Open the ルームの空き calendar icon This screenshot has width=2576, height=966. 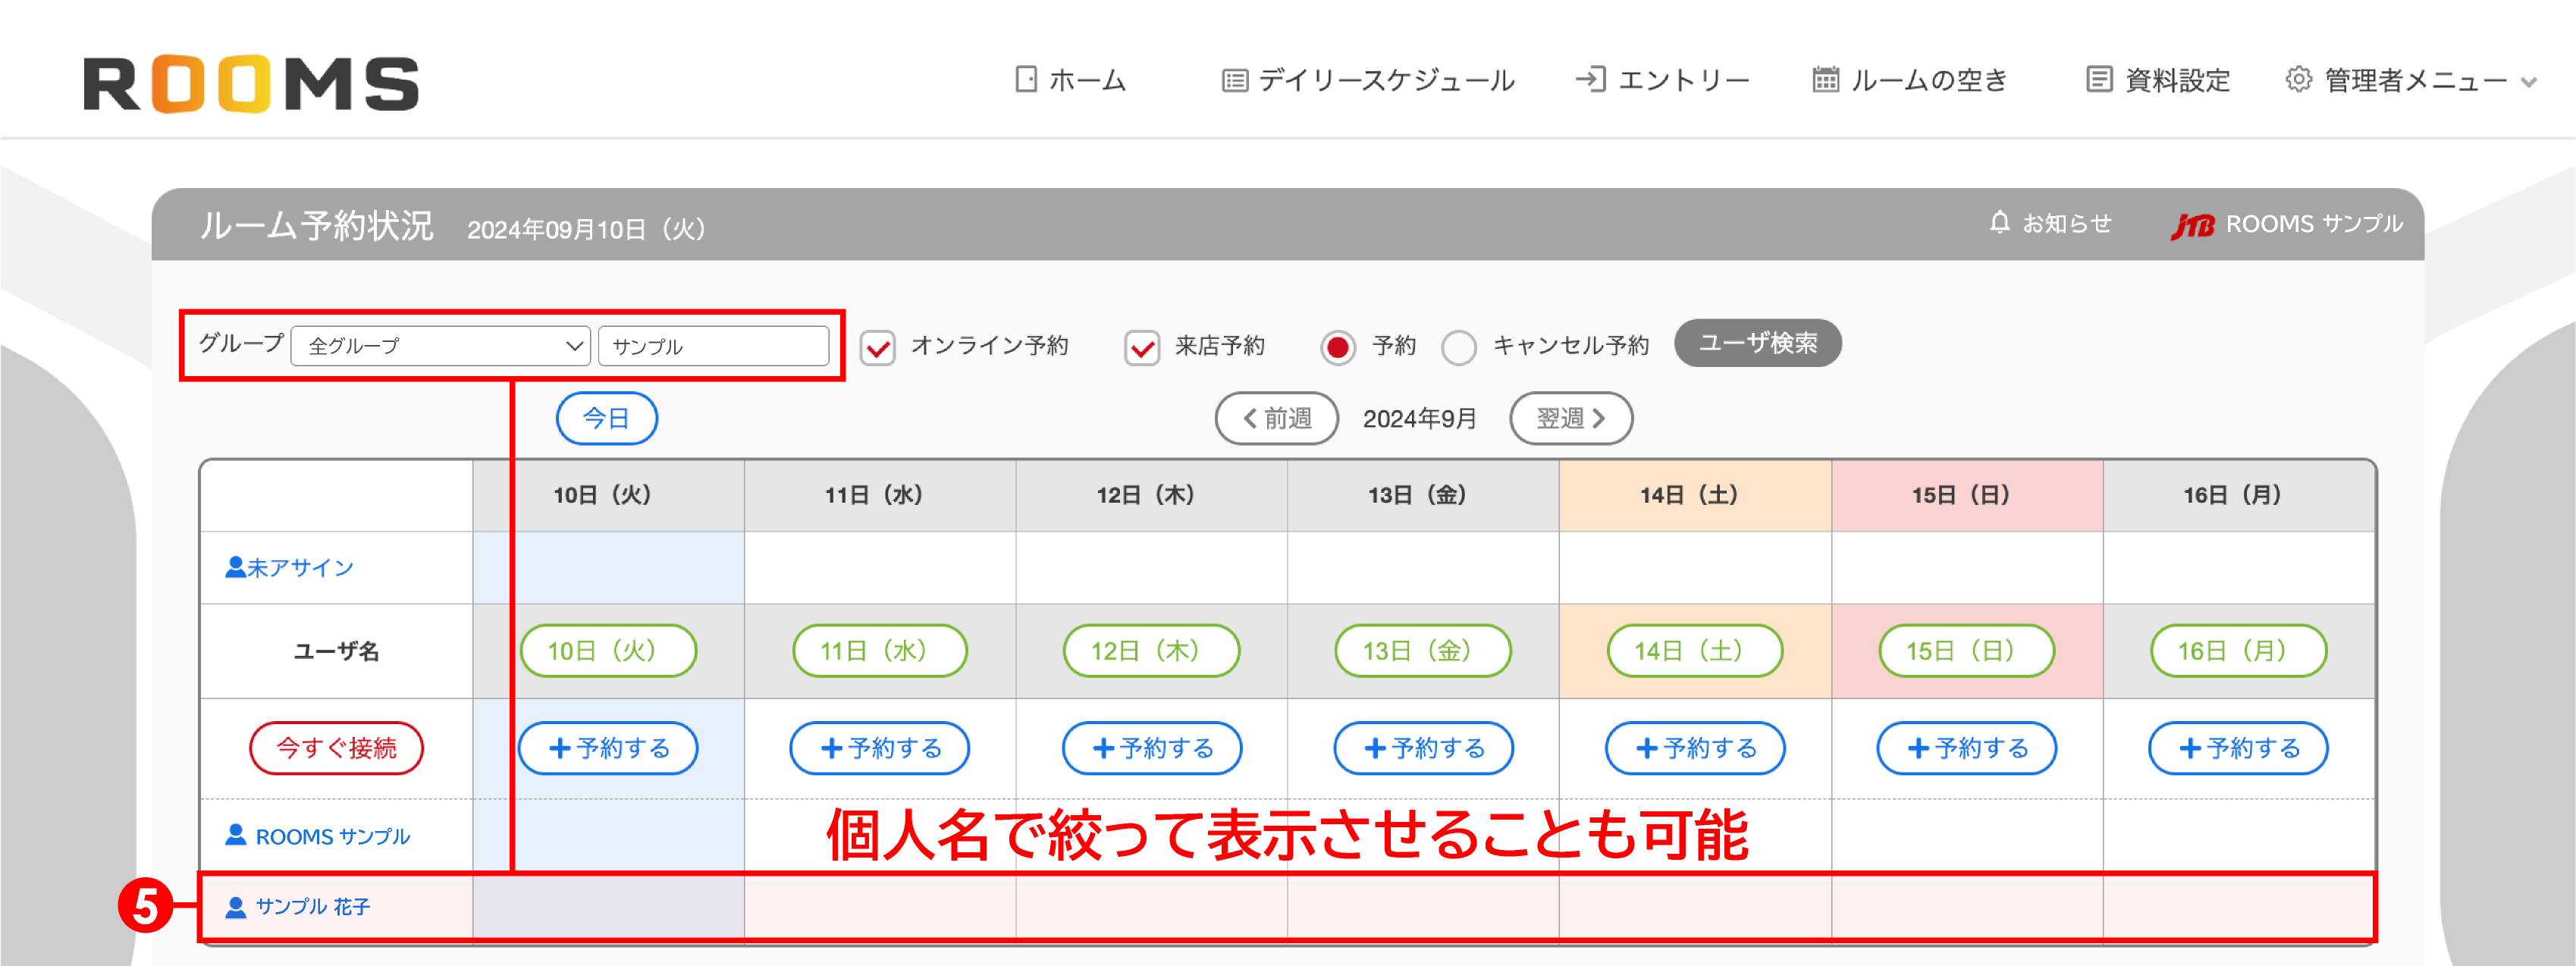pos(1827,80)
